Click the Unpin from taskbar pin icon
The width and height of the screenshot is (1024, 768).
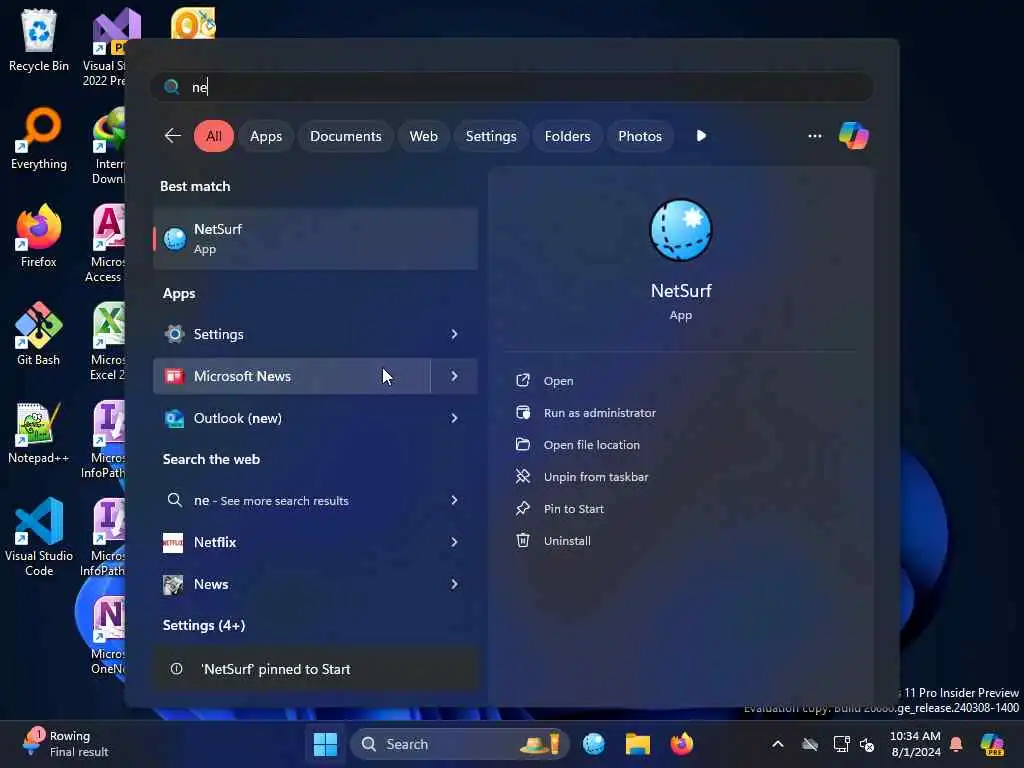pos(523,476)
